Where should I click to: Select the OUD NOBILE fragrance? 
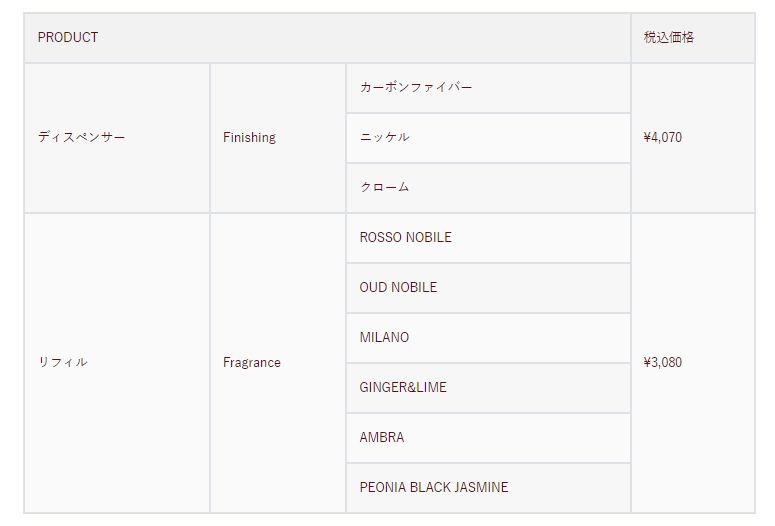[398, 288]
